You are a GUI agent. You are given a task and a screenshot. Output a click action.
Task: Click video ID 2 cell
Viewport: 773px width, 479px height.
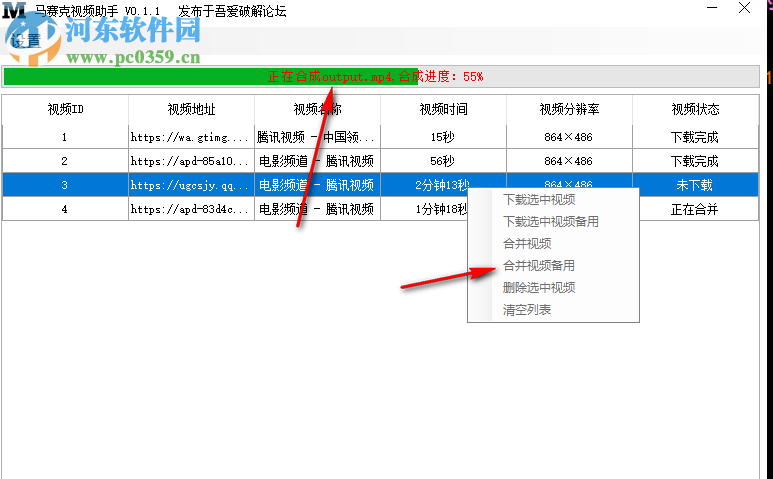[65, 161]
